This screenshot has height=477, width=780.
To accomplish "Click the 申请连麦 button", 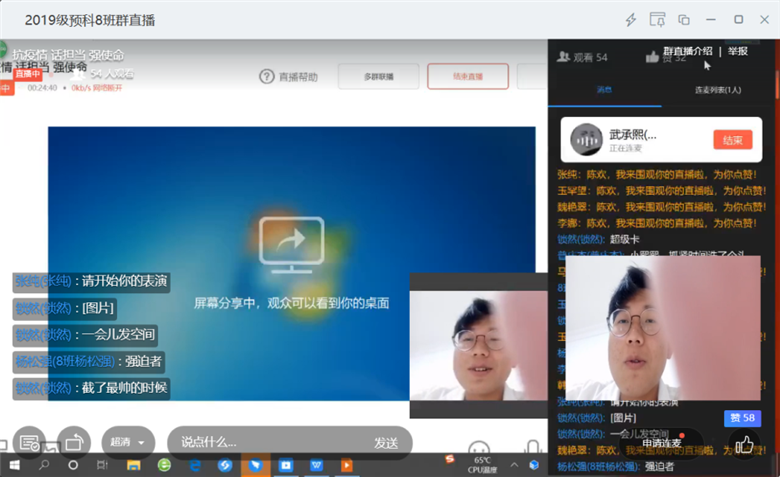I will [662, 443].
